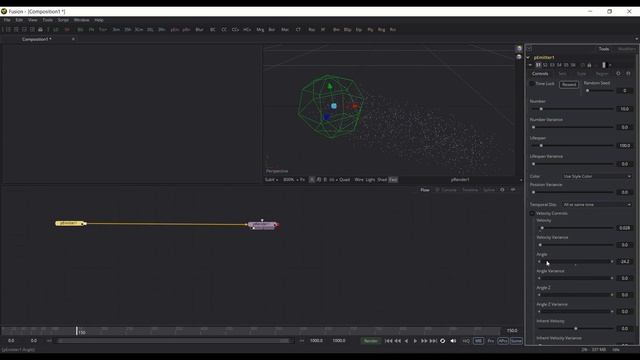Click the Number slider track
The image size is (640, 360).
point(572,109)
